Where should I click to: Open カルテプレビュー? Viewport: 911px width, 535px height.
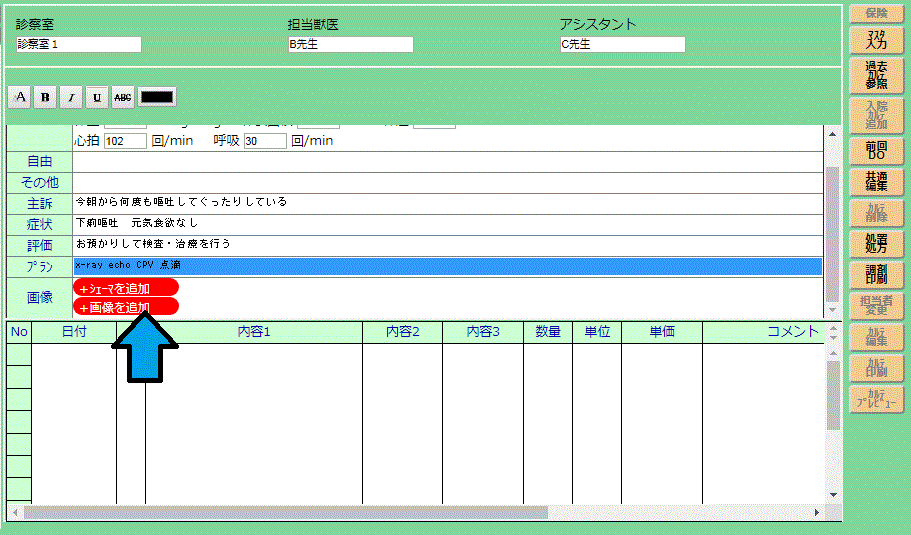[x=876, y=399]
